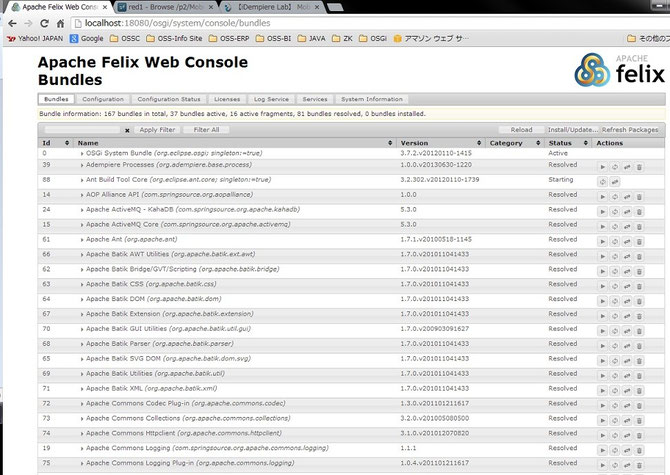670x475 pixels.
Task: Update the Ant Build Tool Core bundle
Action: (x=614, y=182)
